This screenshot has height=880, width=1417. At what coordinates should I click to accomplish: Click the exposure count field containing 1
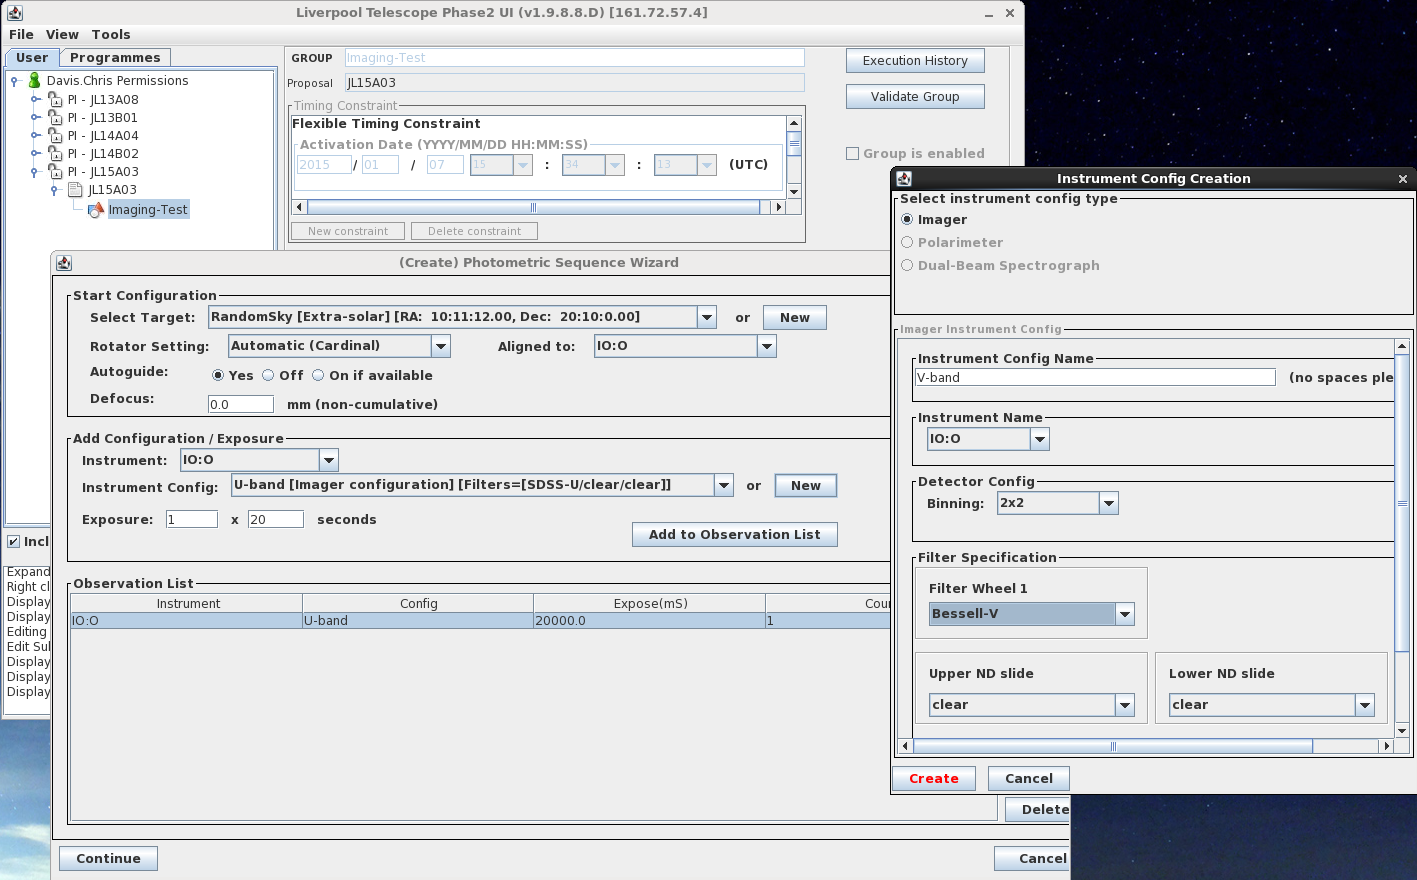[192, 519]
